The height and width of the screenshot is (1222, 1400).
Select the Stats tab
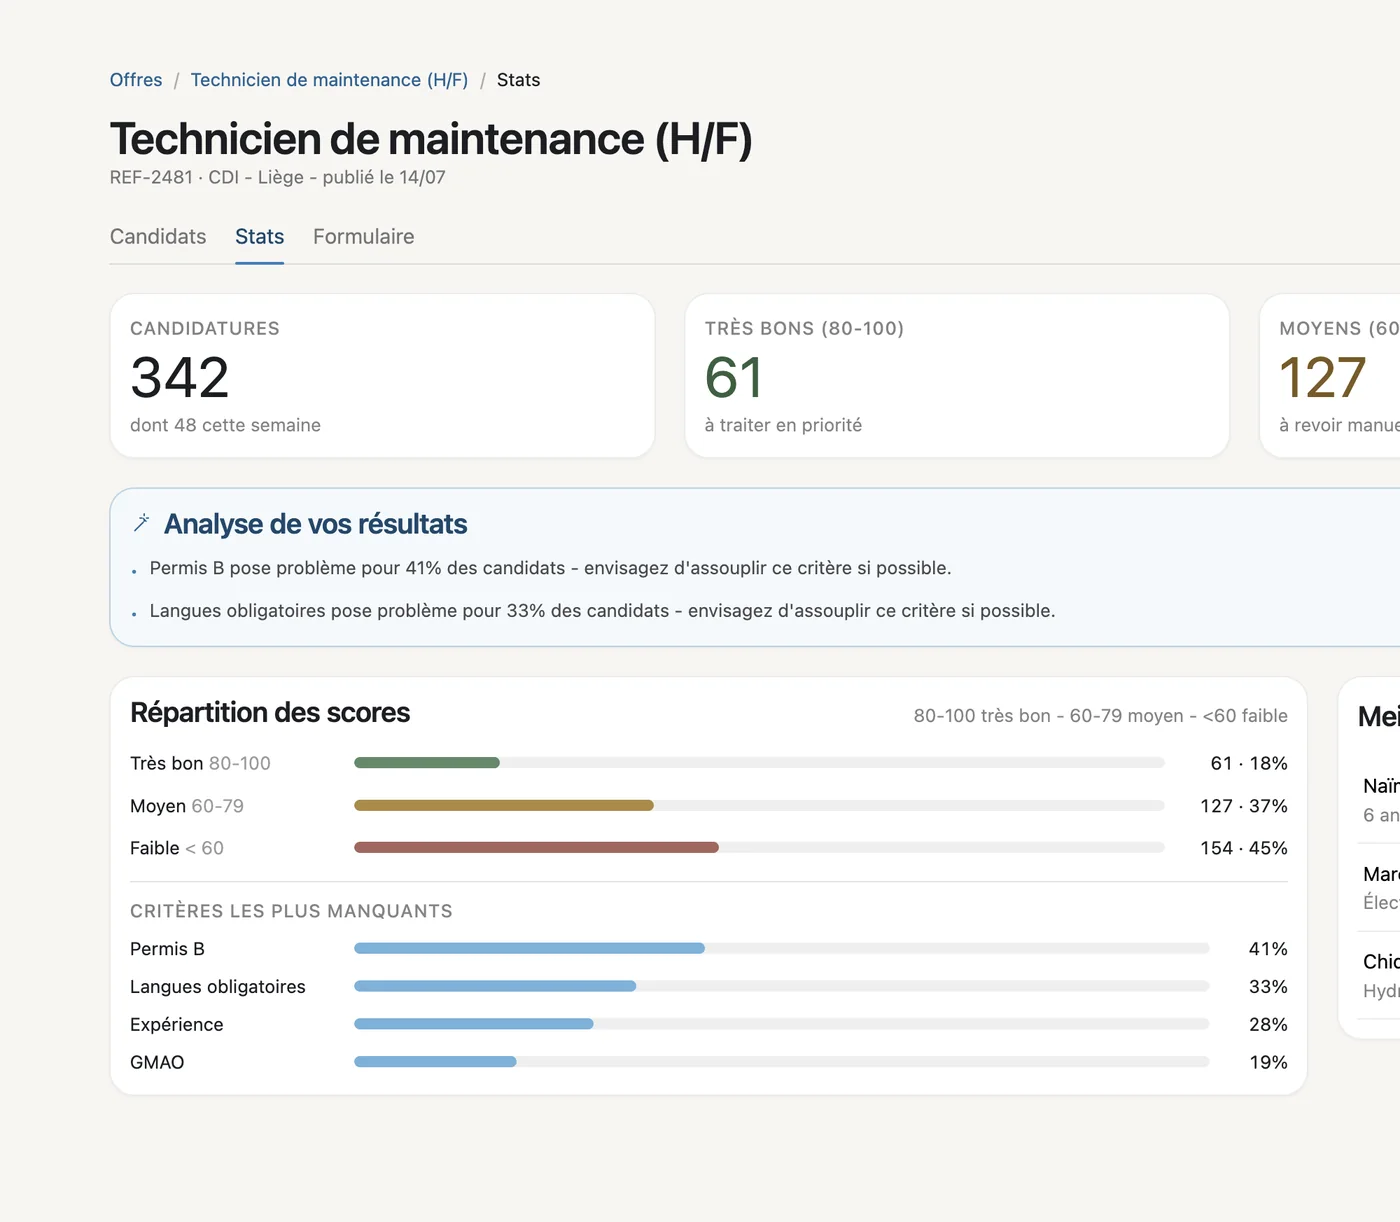point(260,237)
